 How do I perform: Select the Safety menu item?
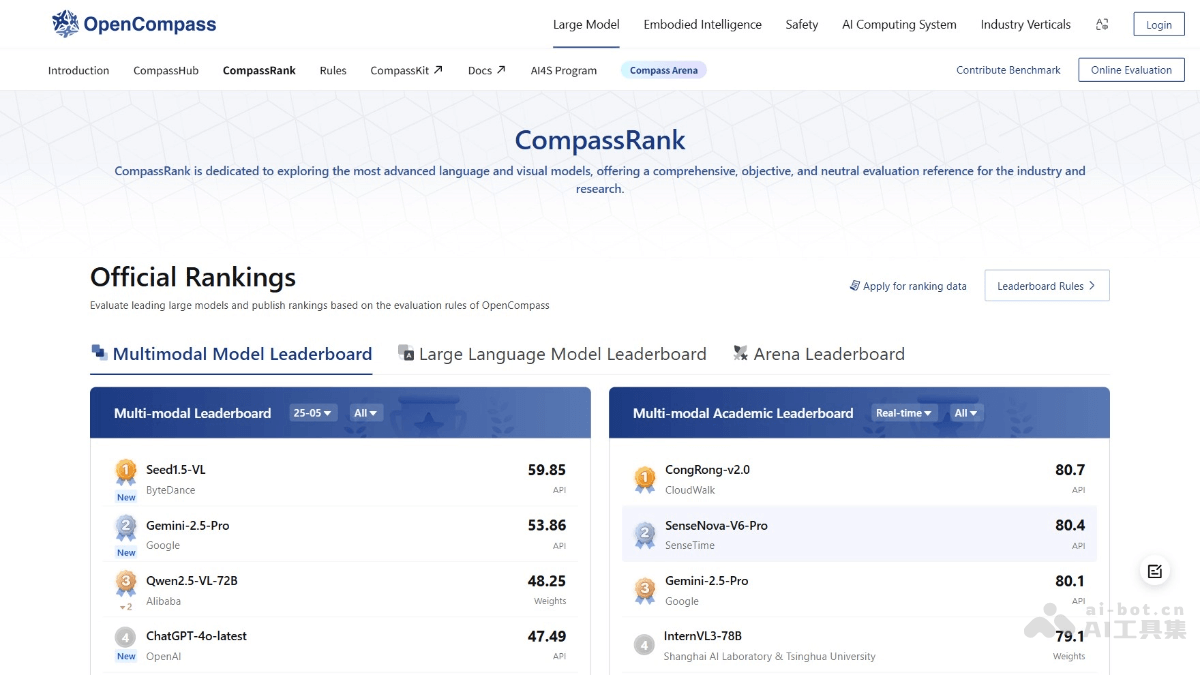801,24
